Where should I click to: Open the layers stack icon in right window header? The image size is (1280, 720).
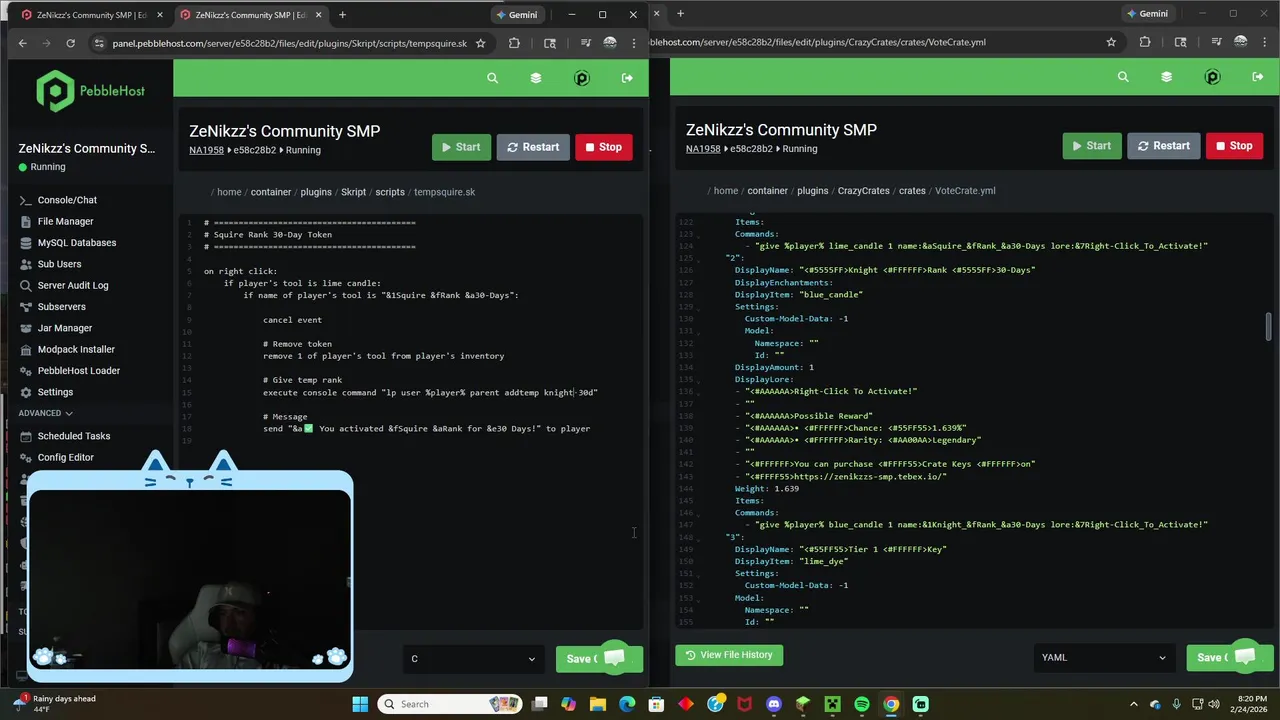click(x=1166, y=77)
